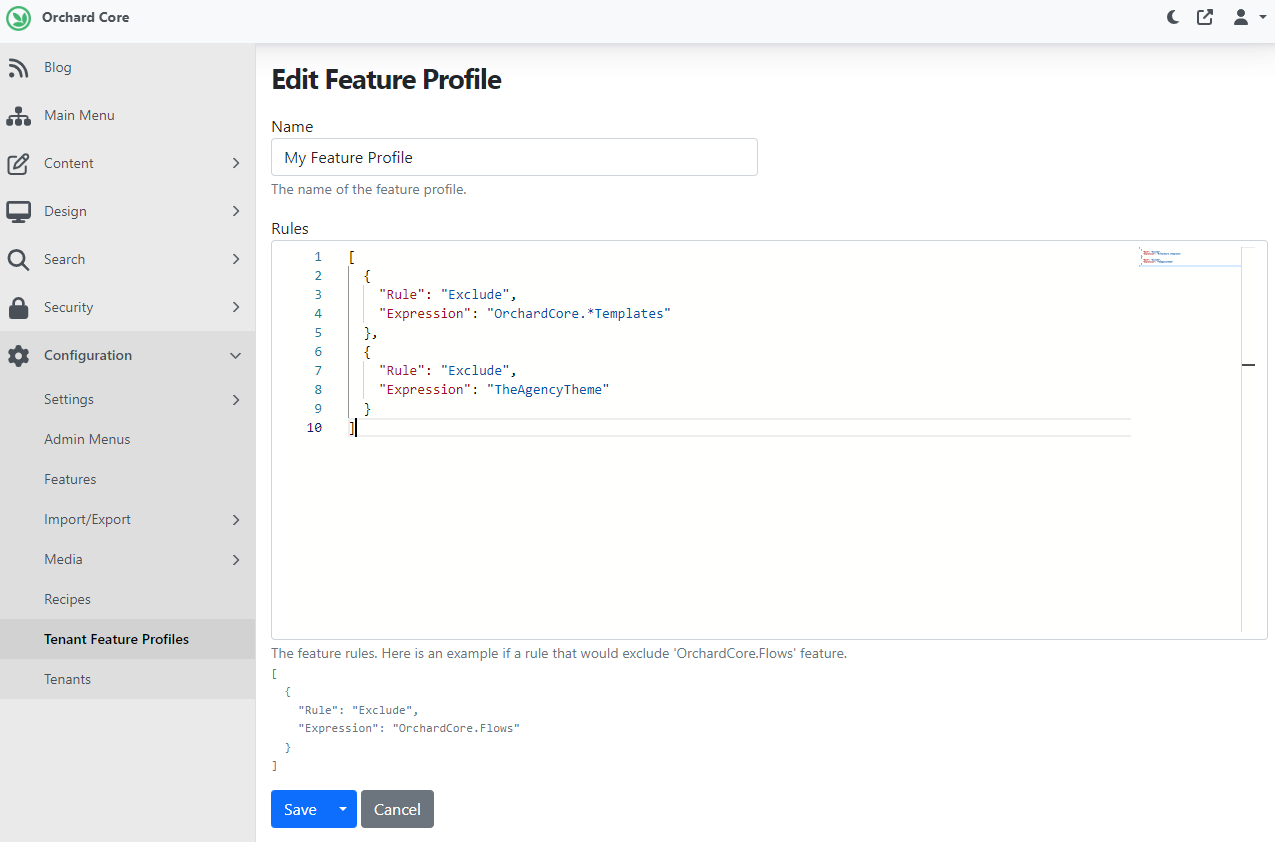Image resolution: width=1275 pixels, height=842 pixels.
Task: Click the Edit Feature Profile heading
Action: (386, 79)
